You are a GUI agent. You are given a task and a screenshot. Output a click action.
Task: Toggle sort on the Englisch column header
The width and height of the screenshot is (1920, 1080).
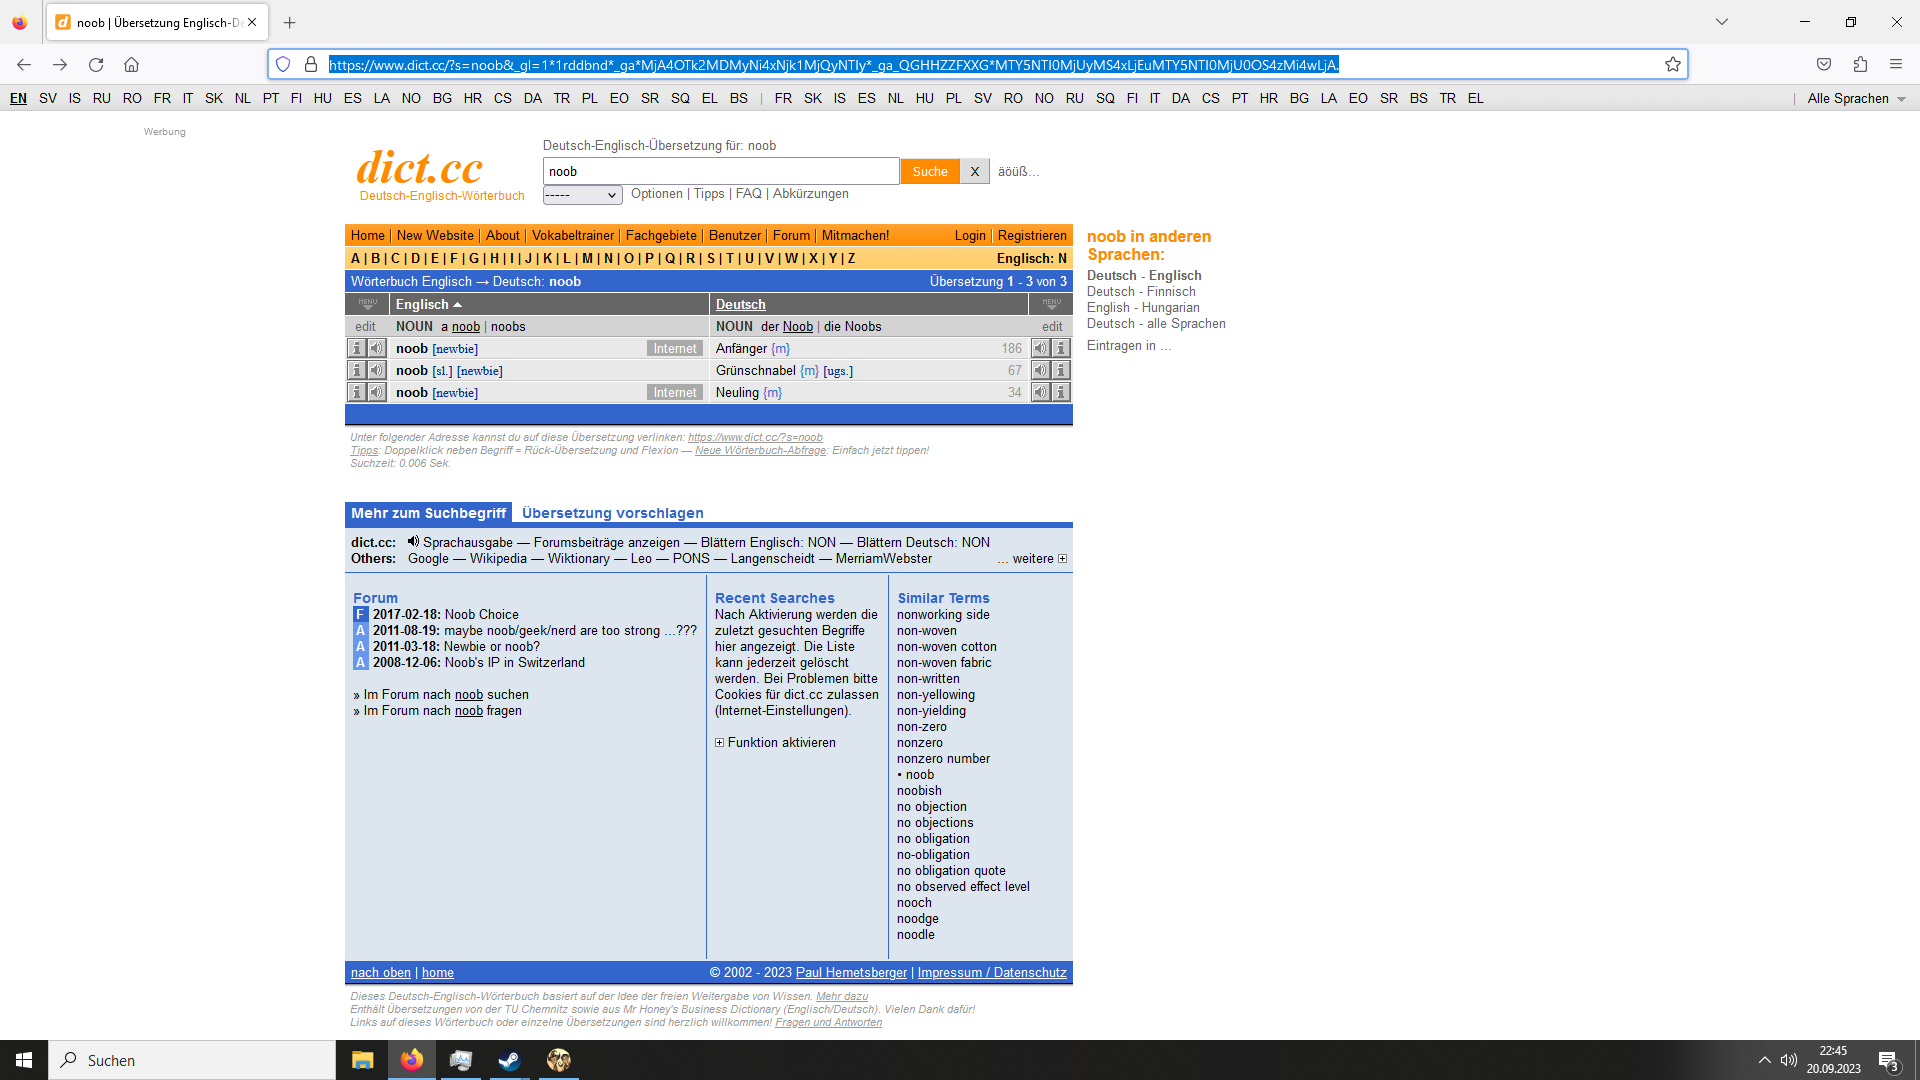[x=428, y=304]
